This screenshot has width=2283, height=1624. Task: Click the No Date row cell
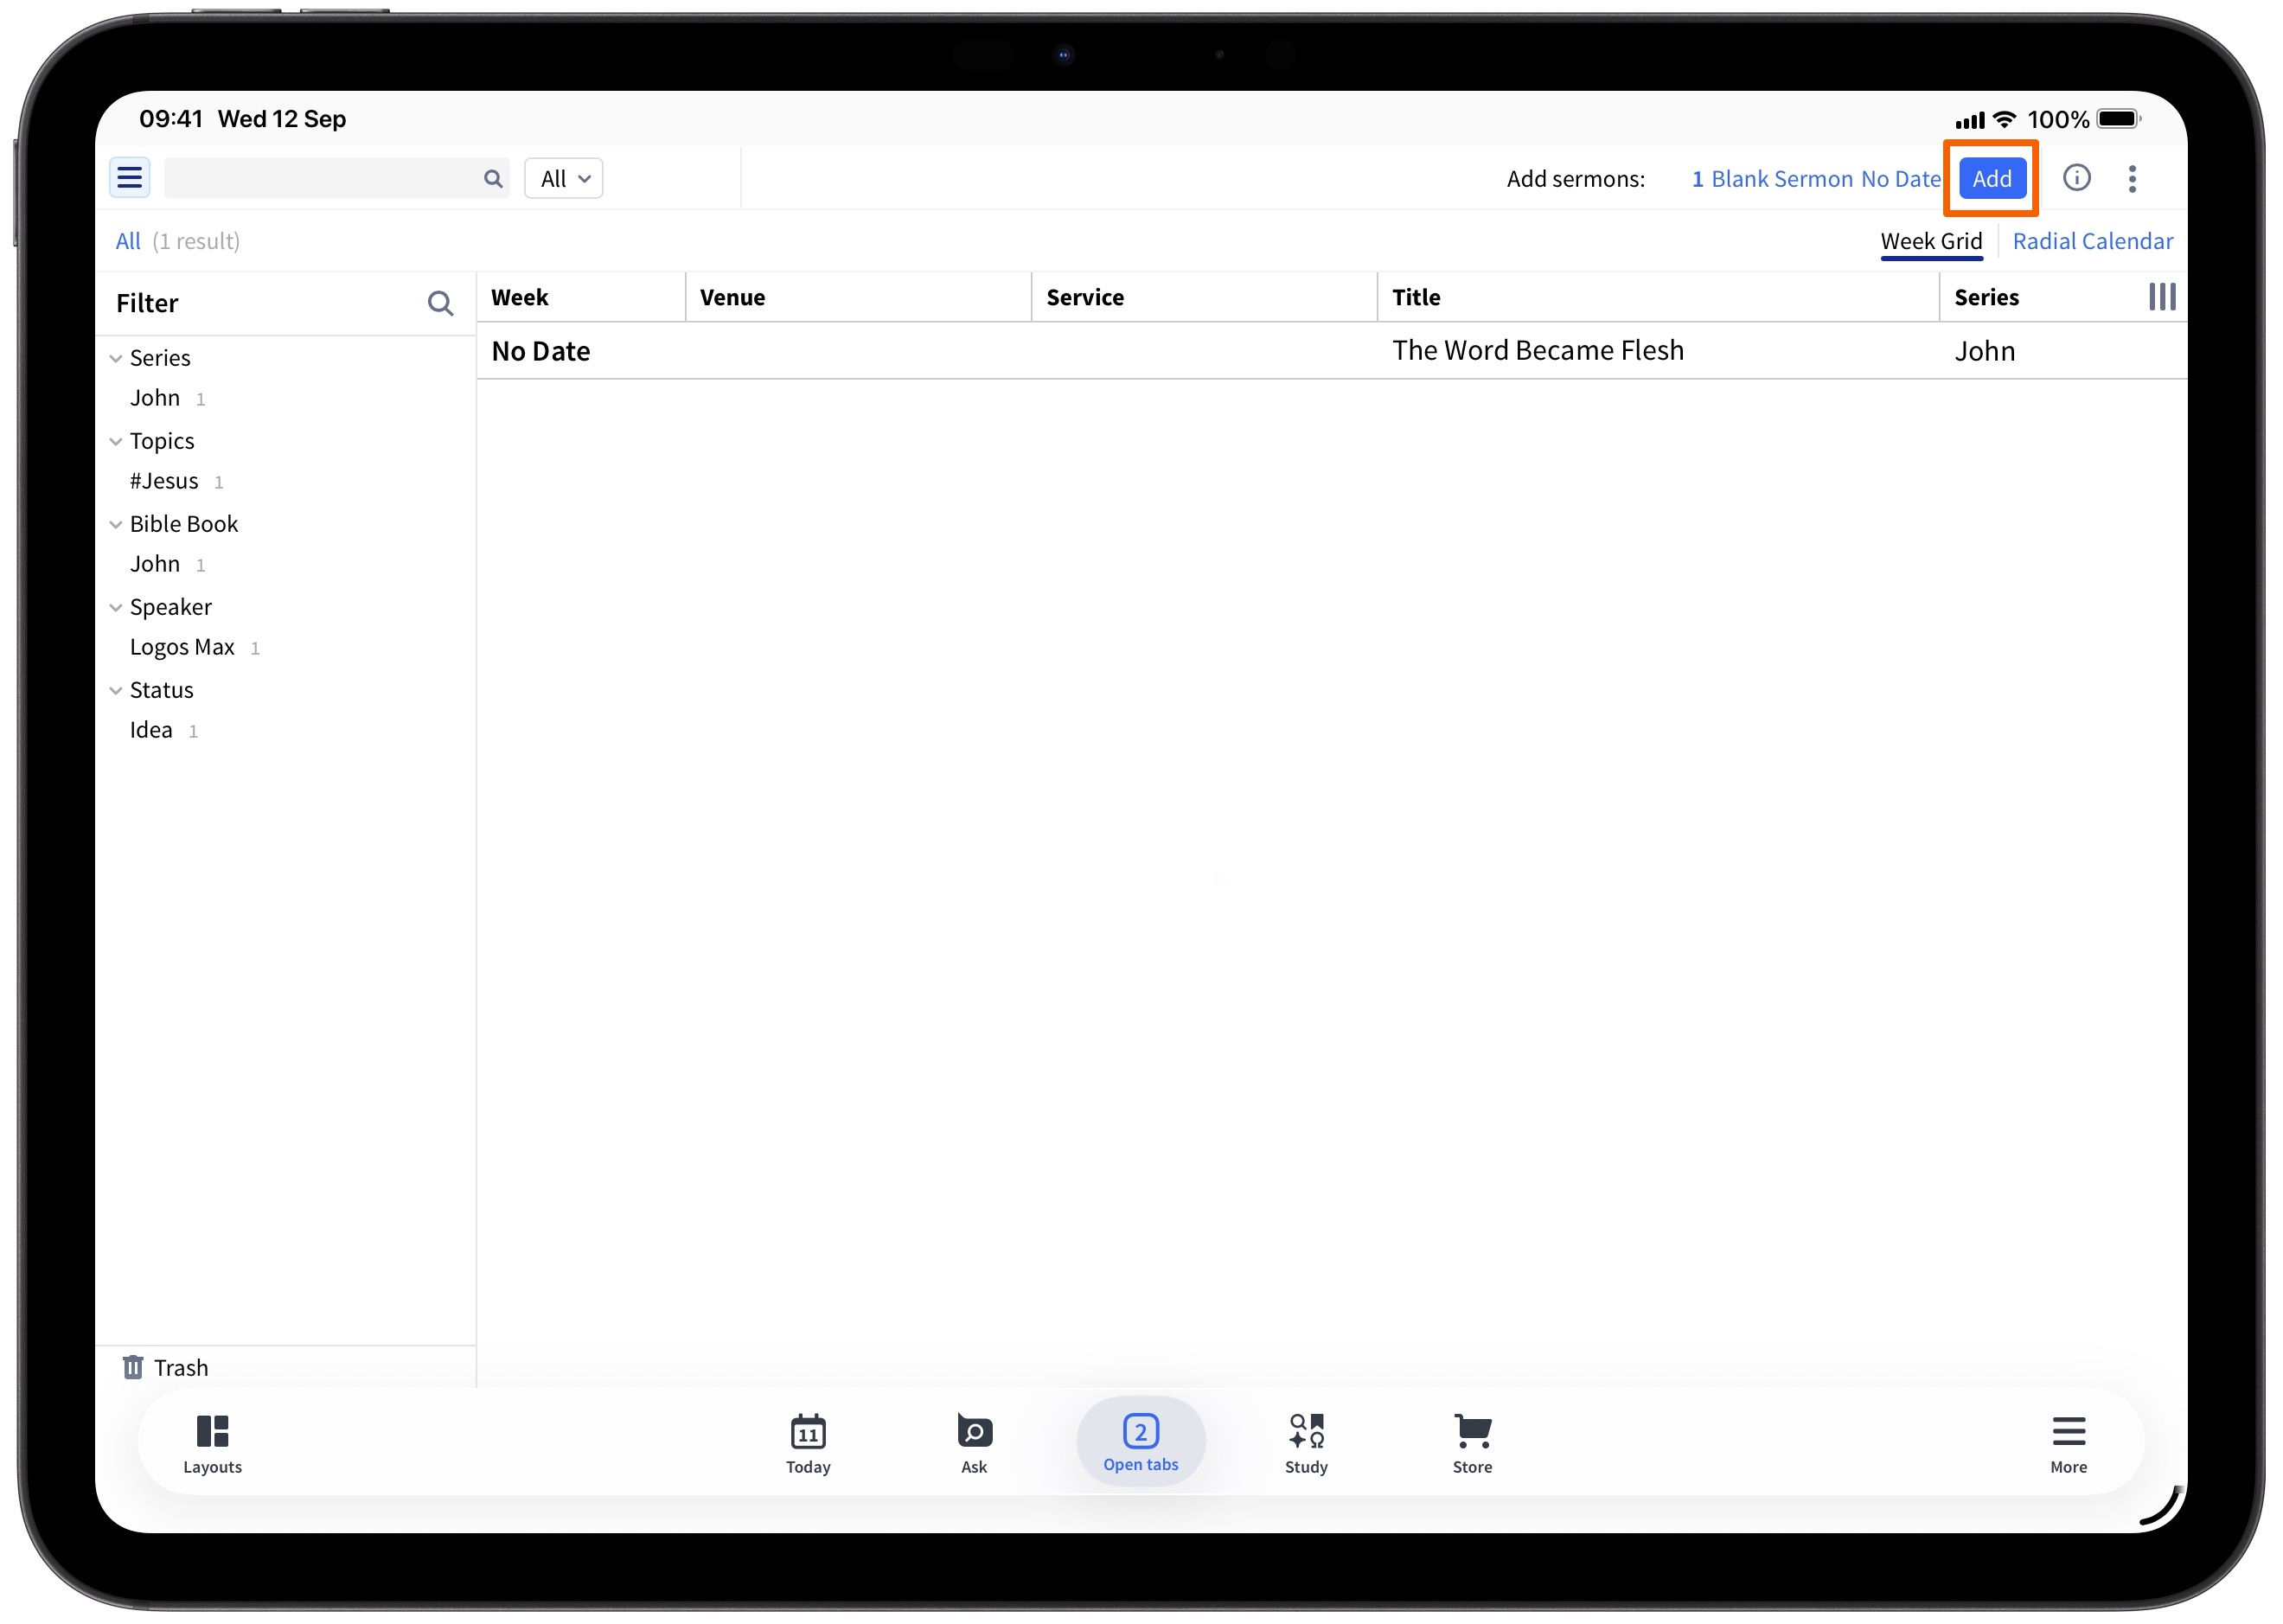[541, 351]
